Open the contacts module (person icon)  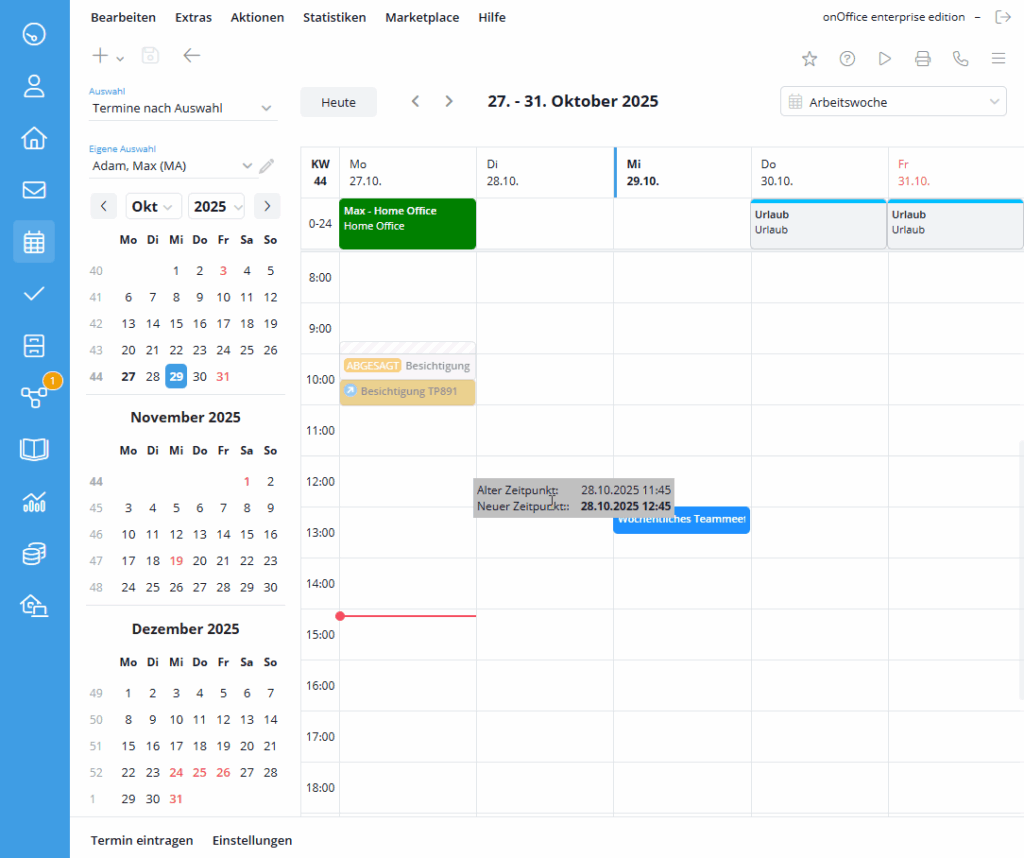34,85
